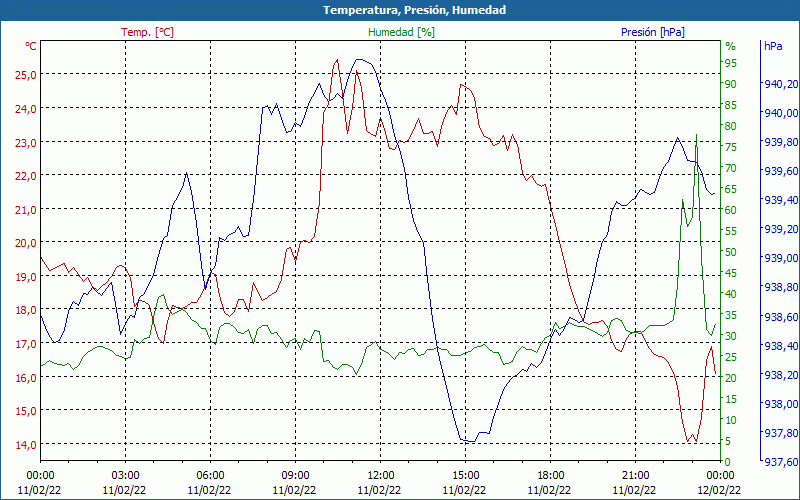Click the "12/02/22" date label
The image size is (800, 500).
719,490
